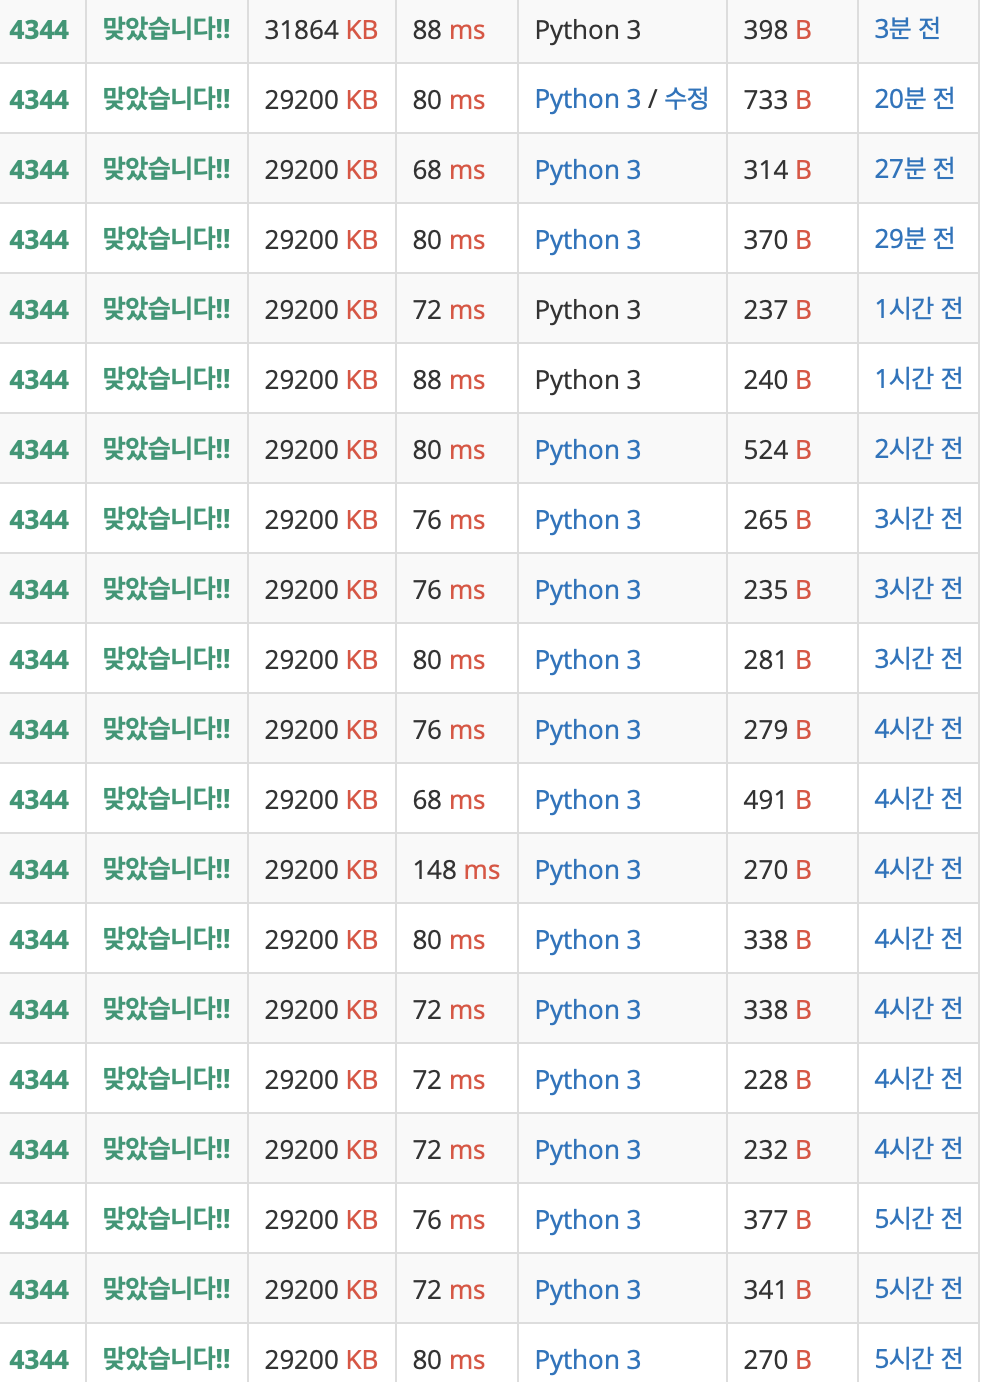Open Python 3 source link in the 235 B row
This screenshot has width=984, height=1382.
(x=588, y=590)
